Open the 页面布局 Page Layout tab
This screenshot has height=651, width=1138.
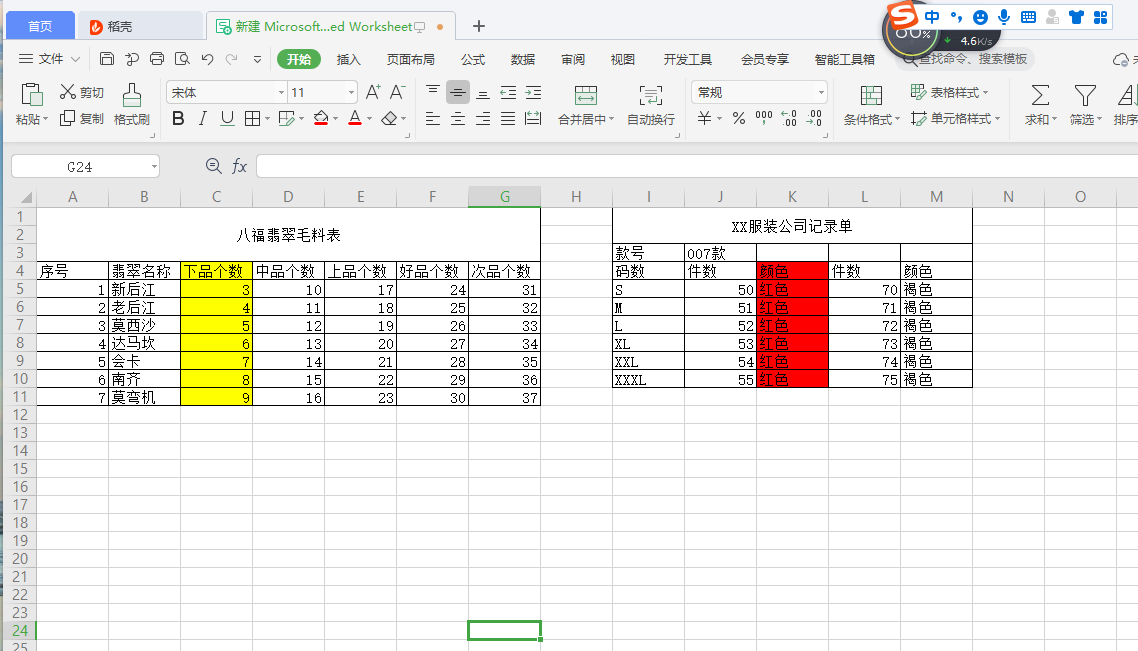[x=411, y=60]
